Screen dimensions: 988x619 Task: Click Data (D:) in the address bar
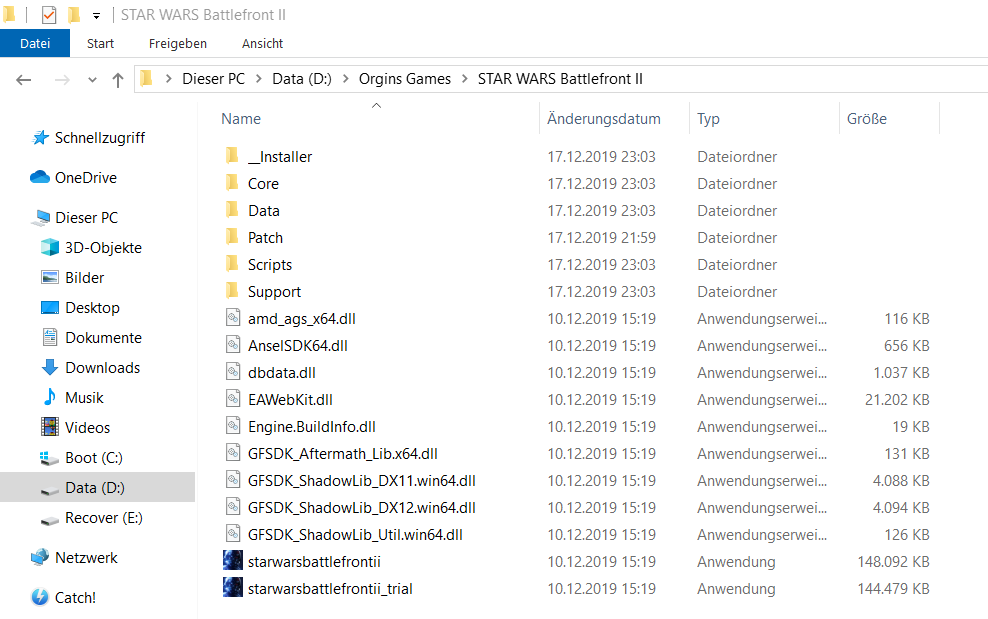pyautogui.click(x=302, y=79)
